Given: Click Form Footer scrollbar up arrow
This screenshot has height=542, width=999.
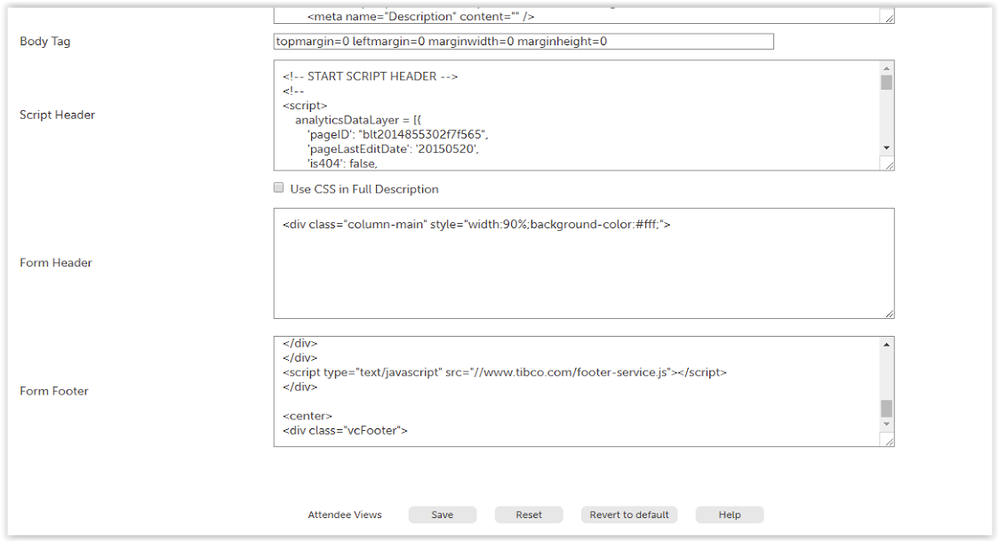Looking at the screenshot, I should pyautogui.click(x=886, y=345).
